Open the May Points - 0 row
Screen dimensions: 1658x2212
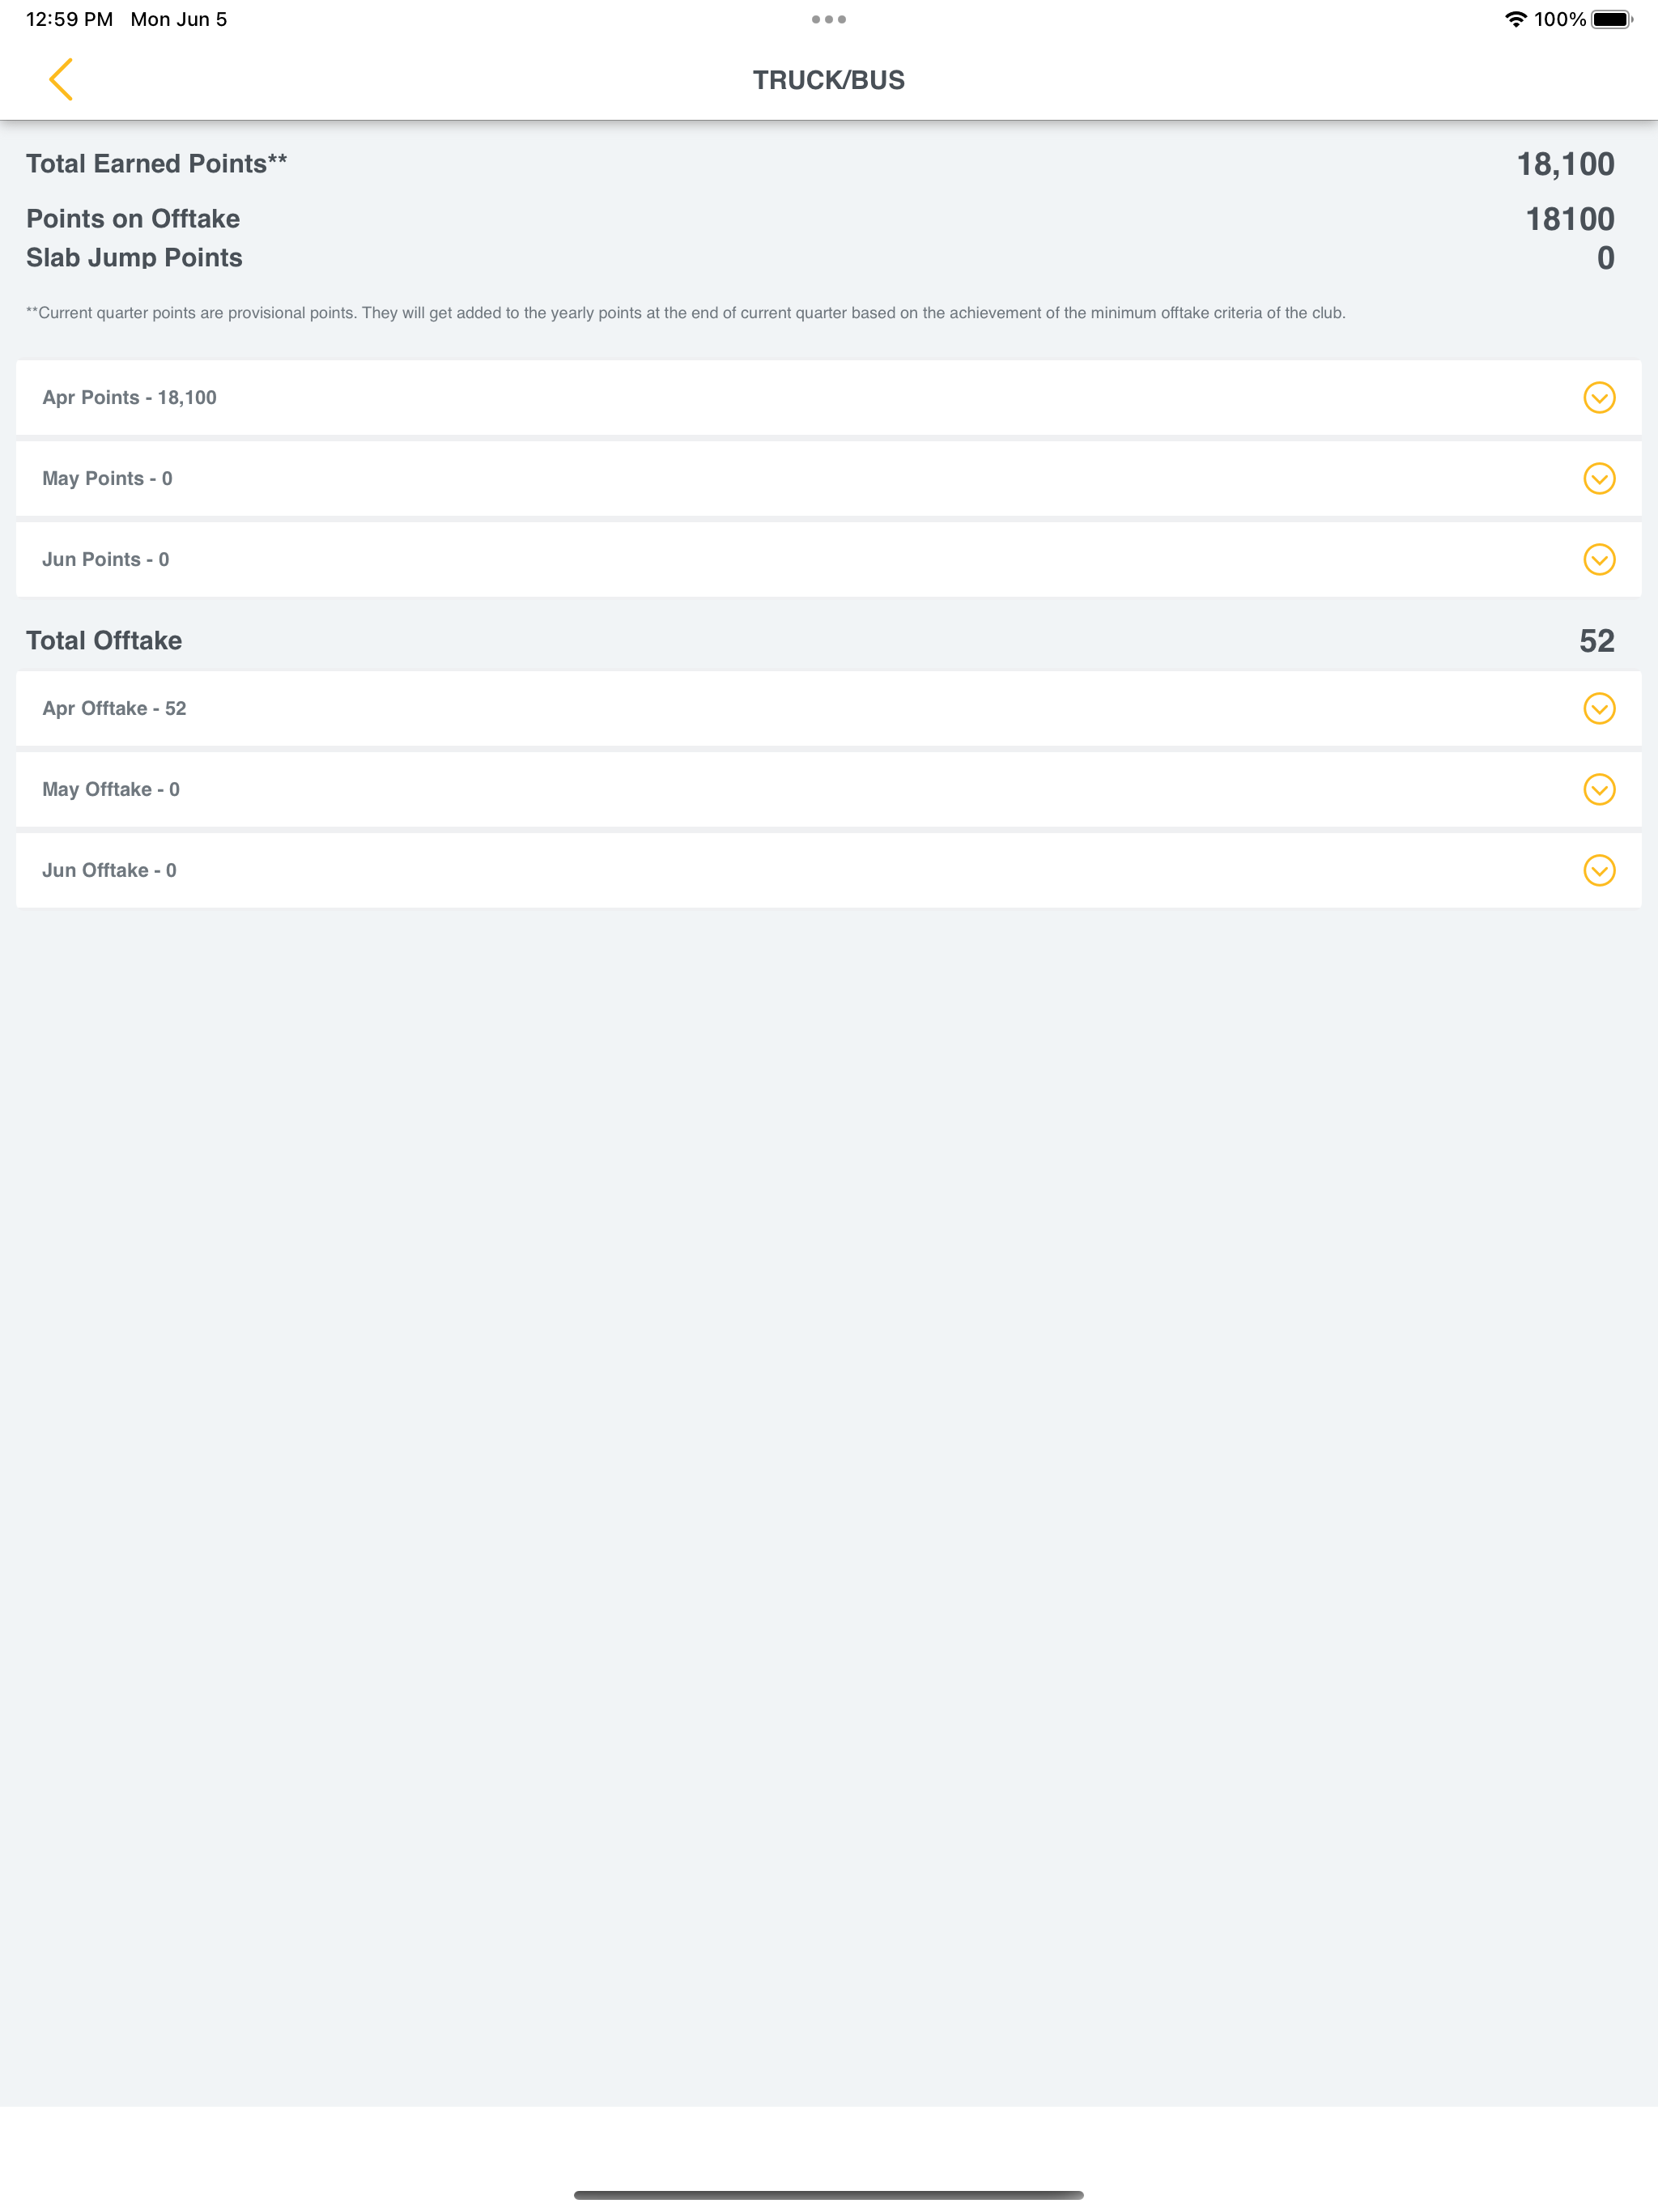(x=829, y=479)
